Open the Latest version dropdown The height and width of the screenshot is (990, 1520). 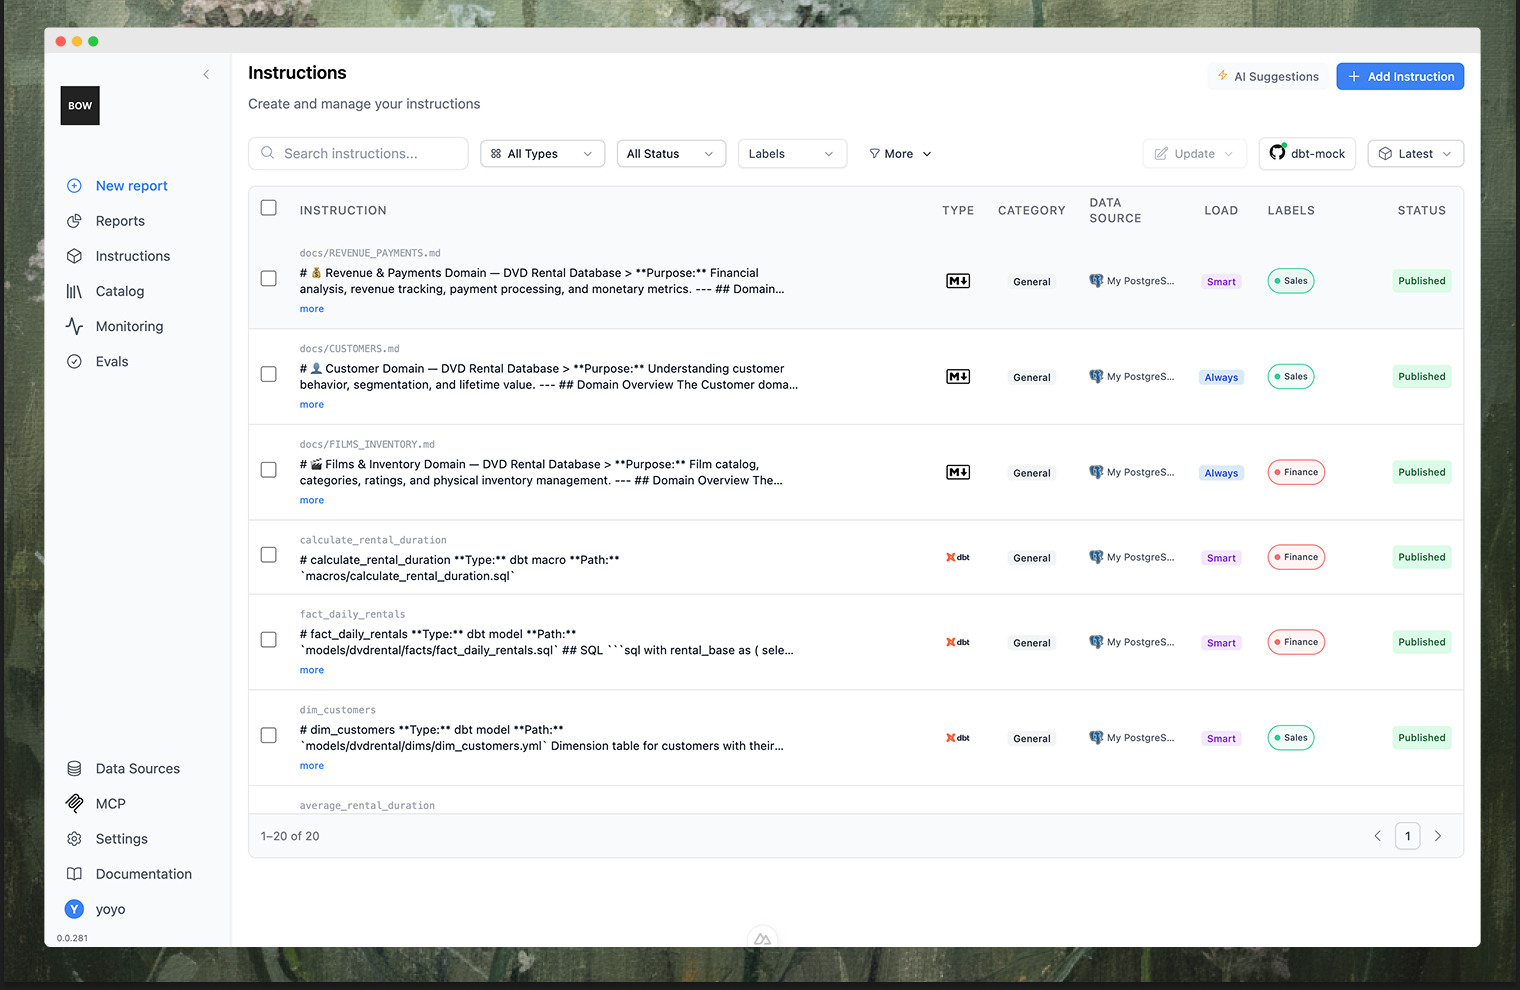(1415, 154)
